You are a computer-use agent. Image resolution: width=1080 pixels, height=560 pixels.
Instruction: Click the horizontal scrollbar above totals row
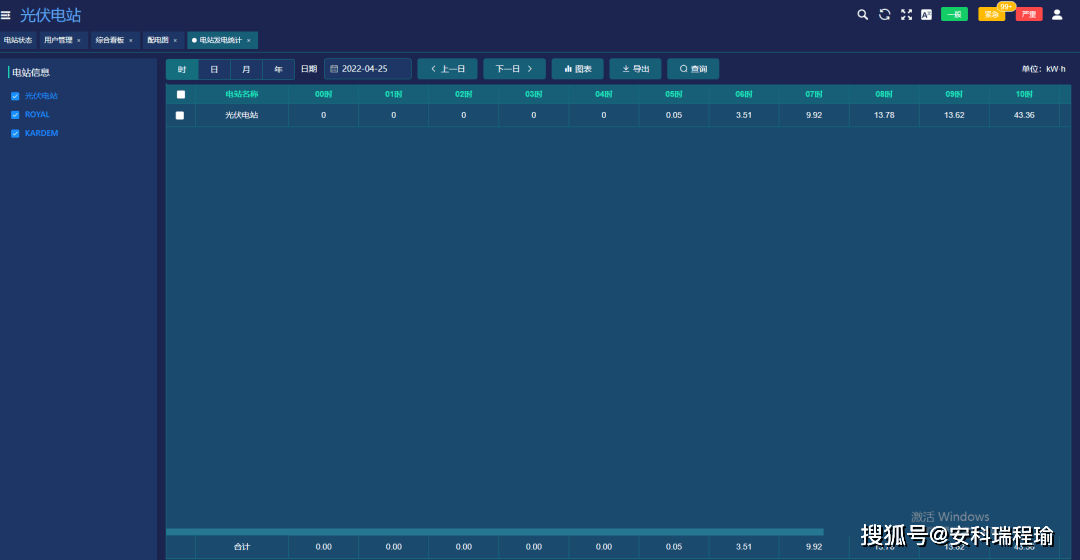click(495, 532)
